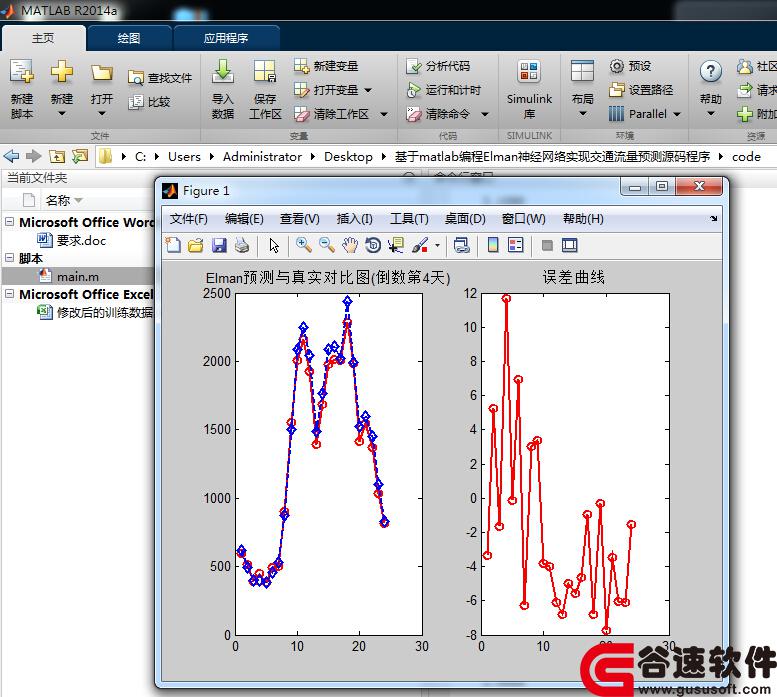The width and height of the screenshot is (777, 697).
Task: Open the Insert (插入) menu in Figure 1
Action: point(354,218)
